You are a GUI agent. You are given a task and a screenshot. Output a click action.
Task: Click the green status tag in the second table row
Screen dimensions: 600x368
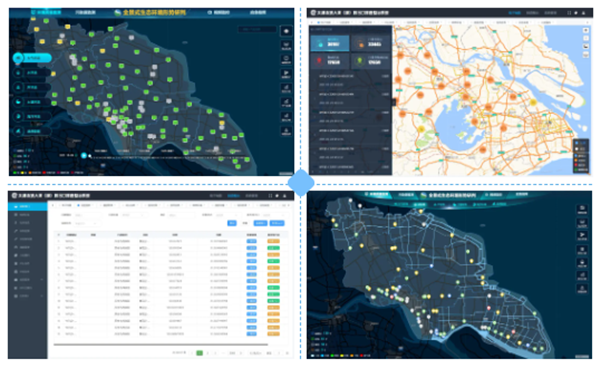click(x=273, y=248)
